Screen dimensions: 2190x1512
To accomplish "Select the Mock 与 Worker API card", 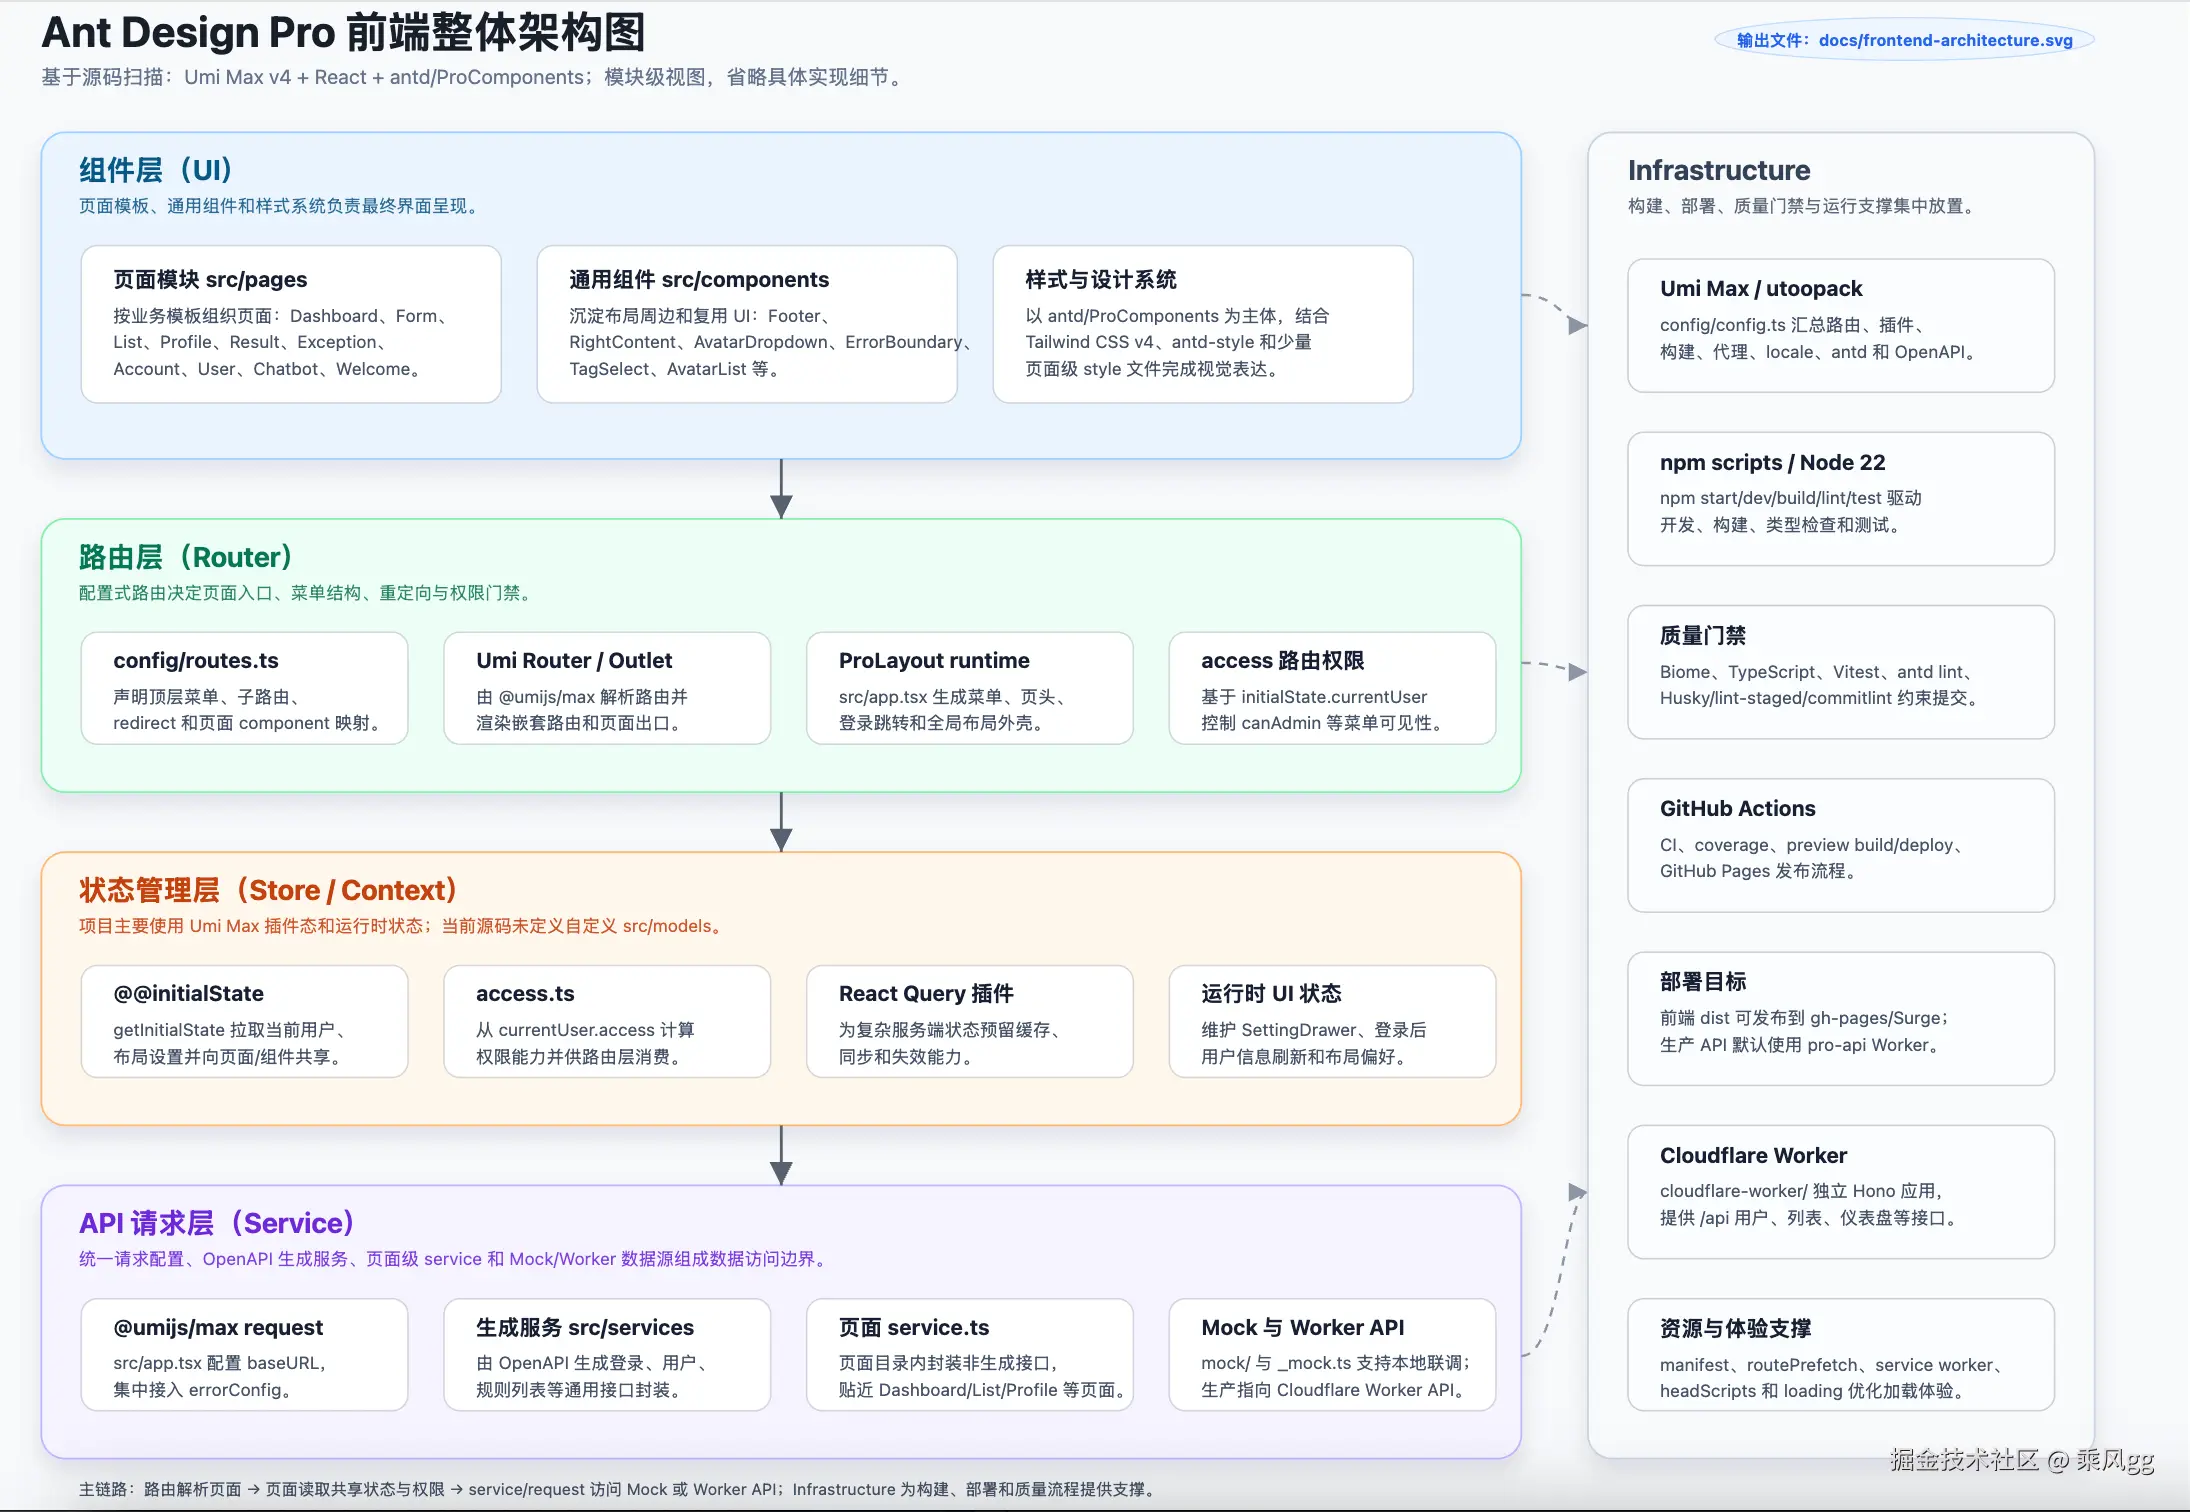I will coord(1332,1355).
